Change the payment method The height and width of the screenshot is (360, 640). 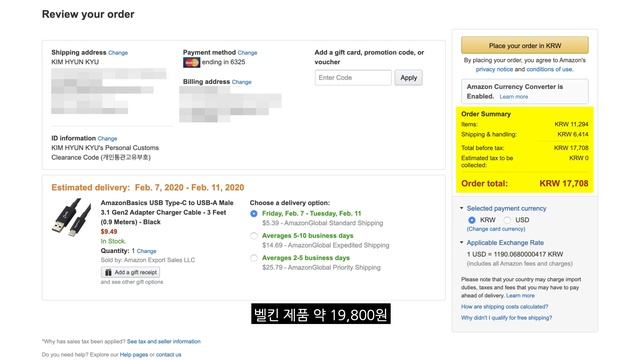[247, 53]
